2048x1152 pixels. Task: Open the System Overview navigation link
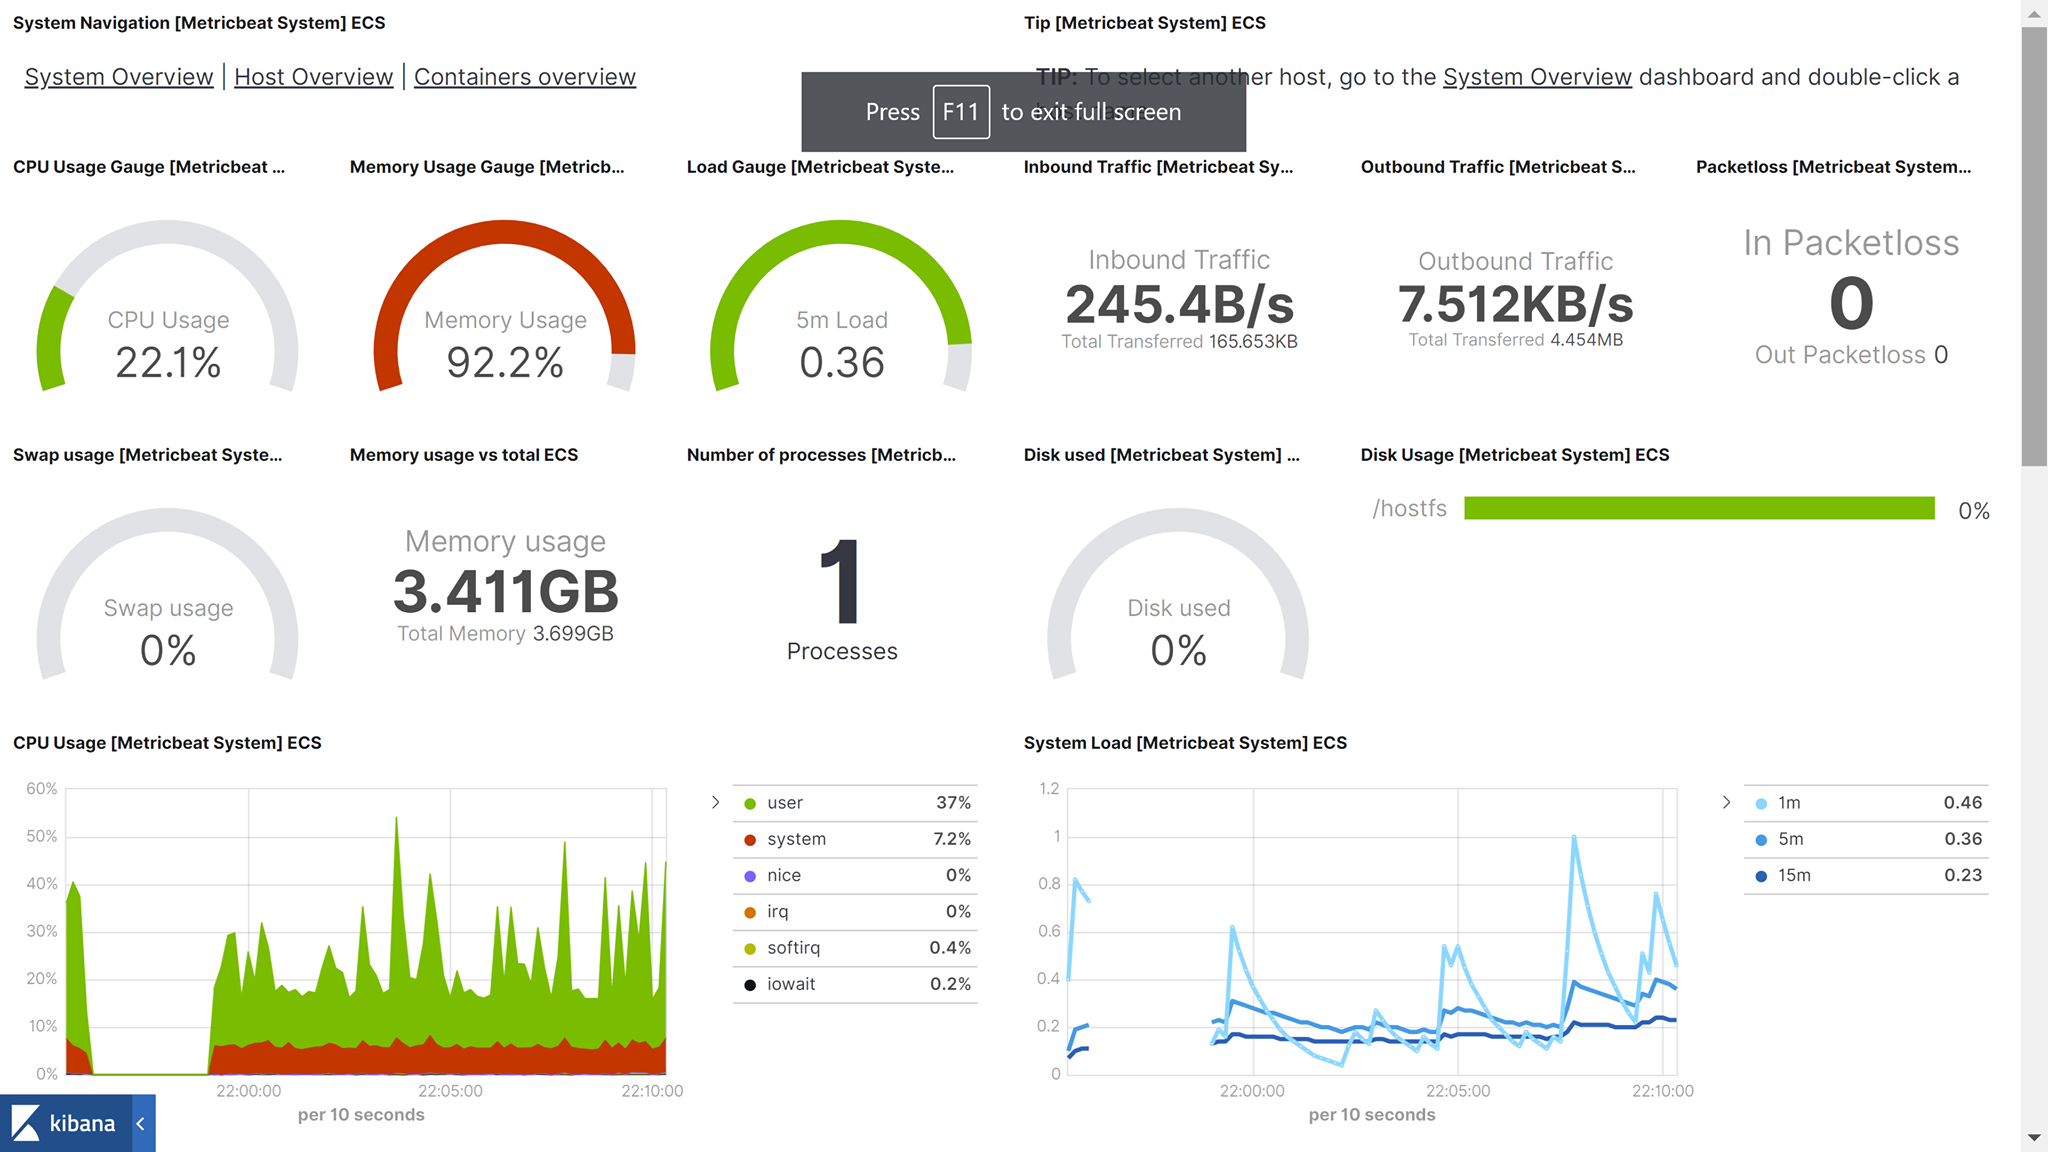[x=119, y=77]
